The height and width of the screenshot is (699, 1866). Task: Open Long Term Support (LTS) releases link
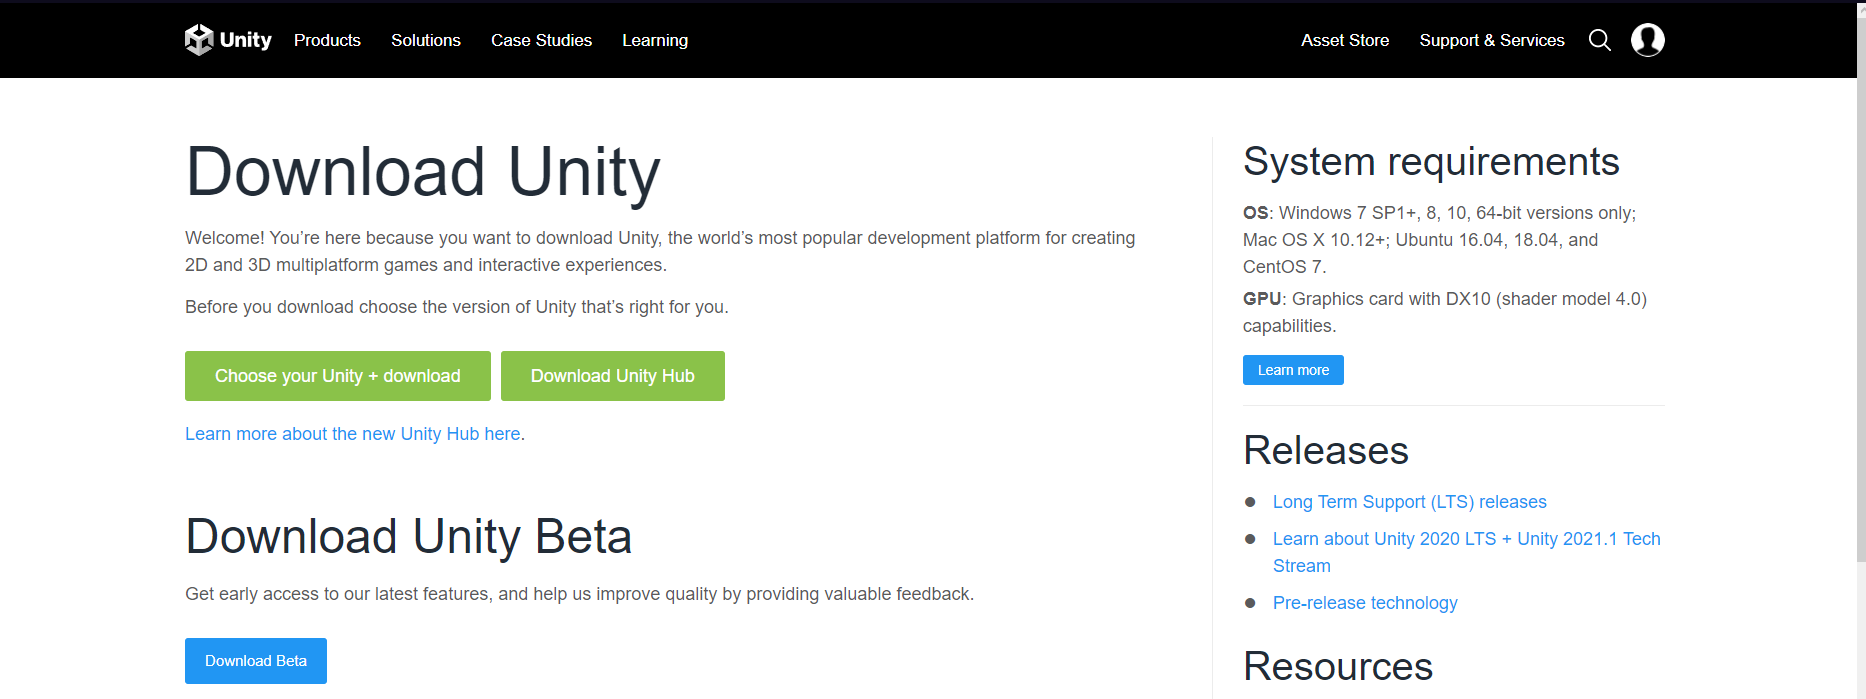[1409, 502]
